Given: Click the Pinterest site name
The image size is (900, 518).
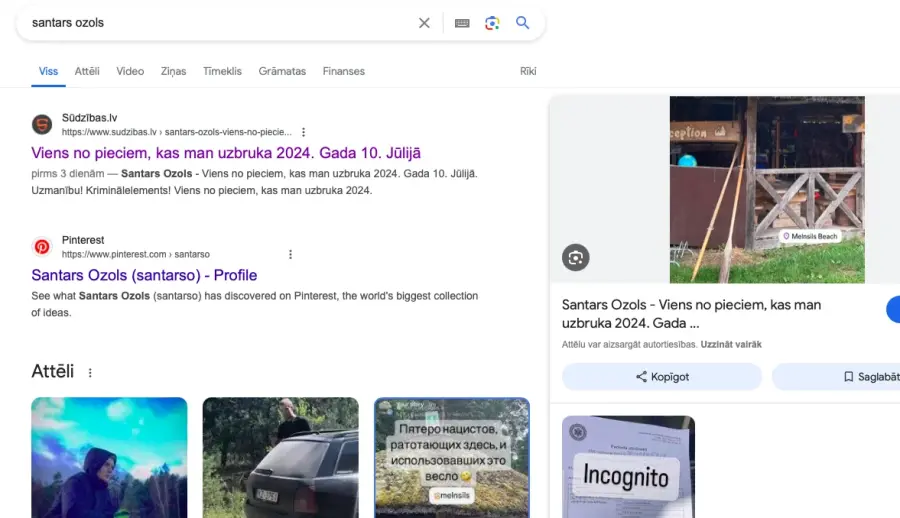Looking at the screenshot, I should [x=83, y=240].
